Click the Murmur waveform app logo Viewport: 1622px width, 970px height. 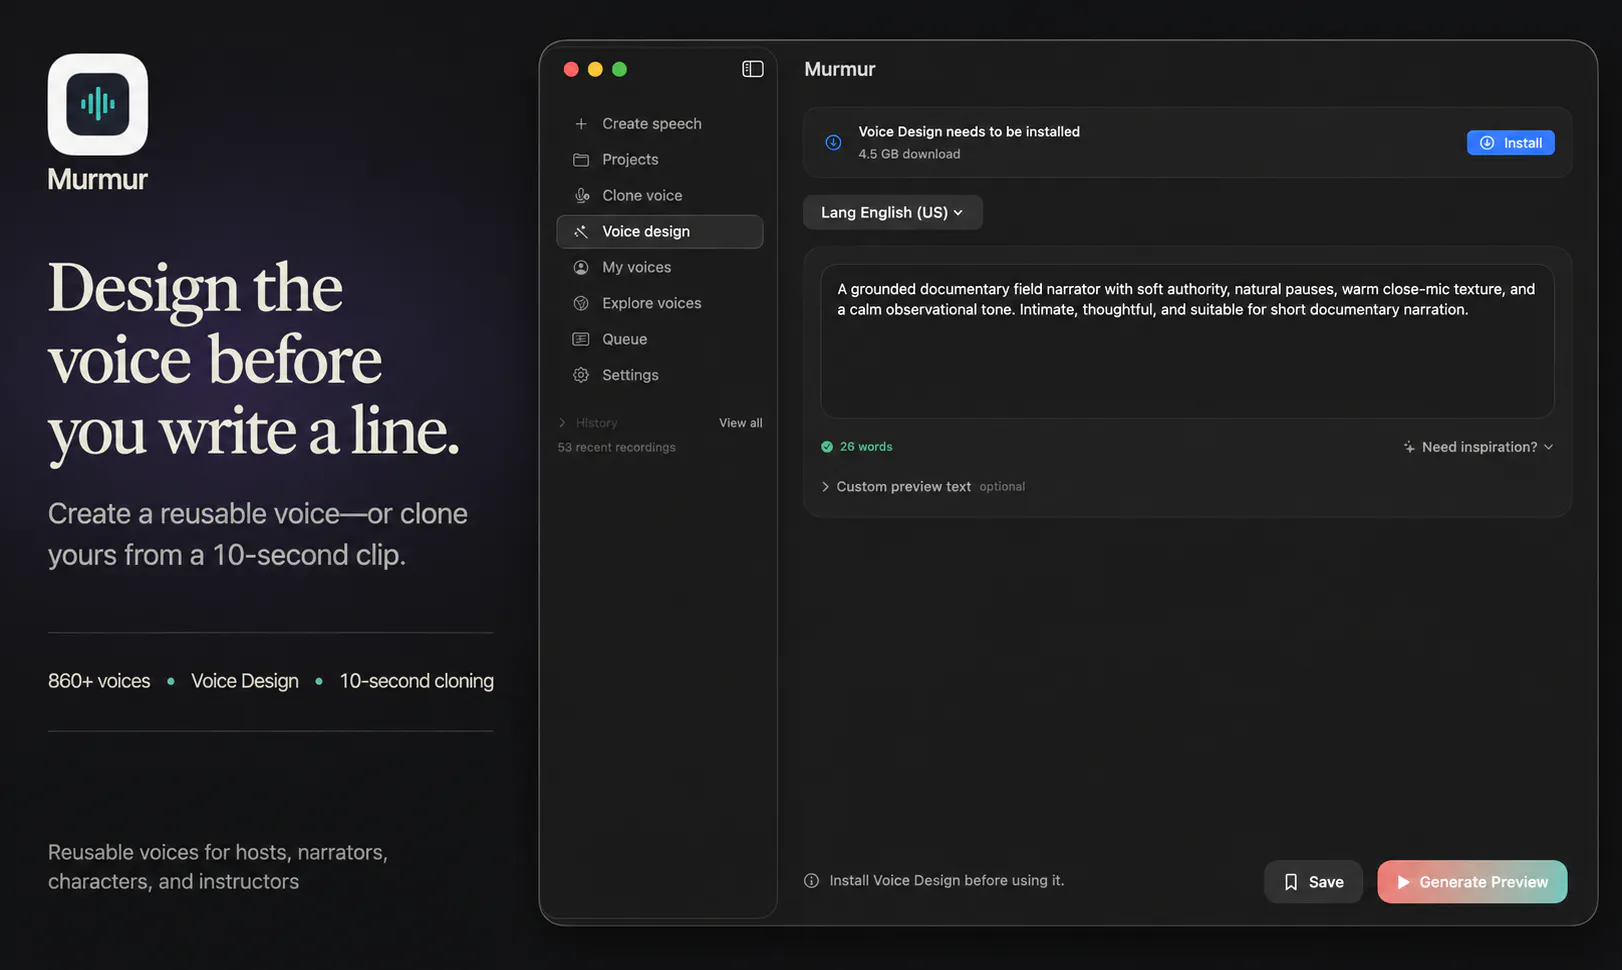coord(98,104)
